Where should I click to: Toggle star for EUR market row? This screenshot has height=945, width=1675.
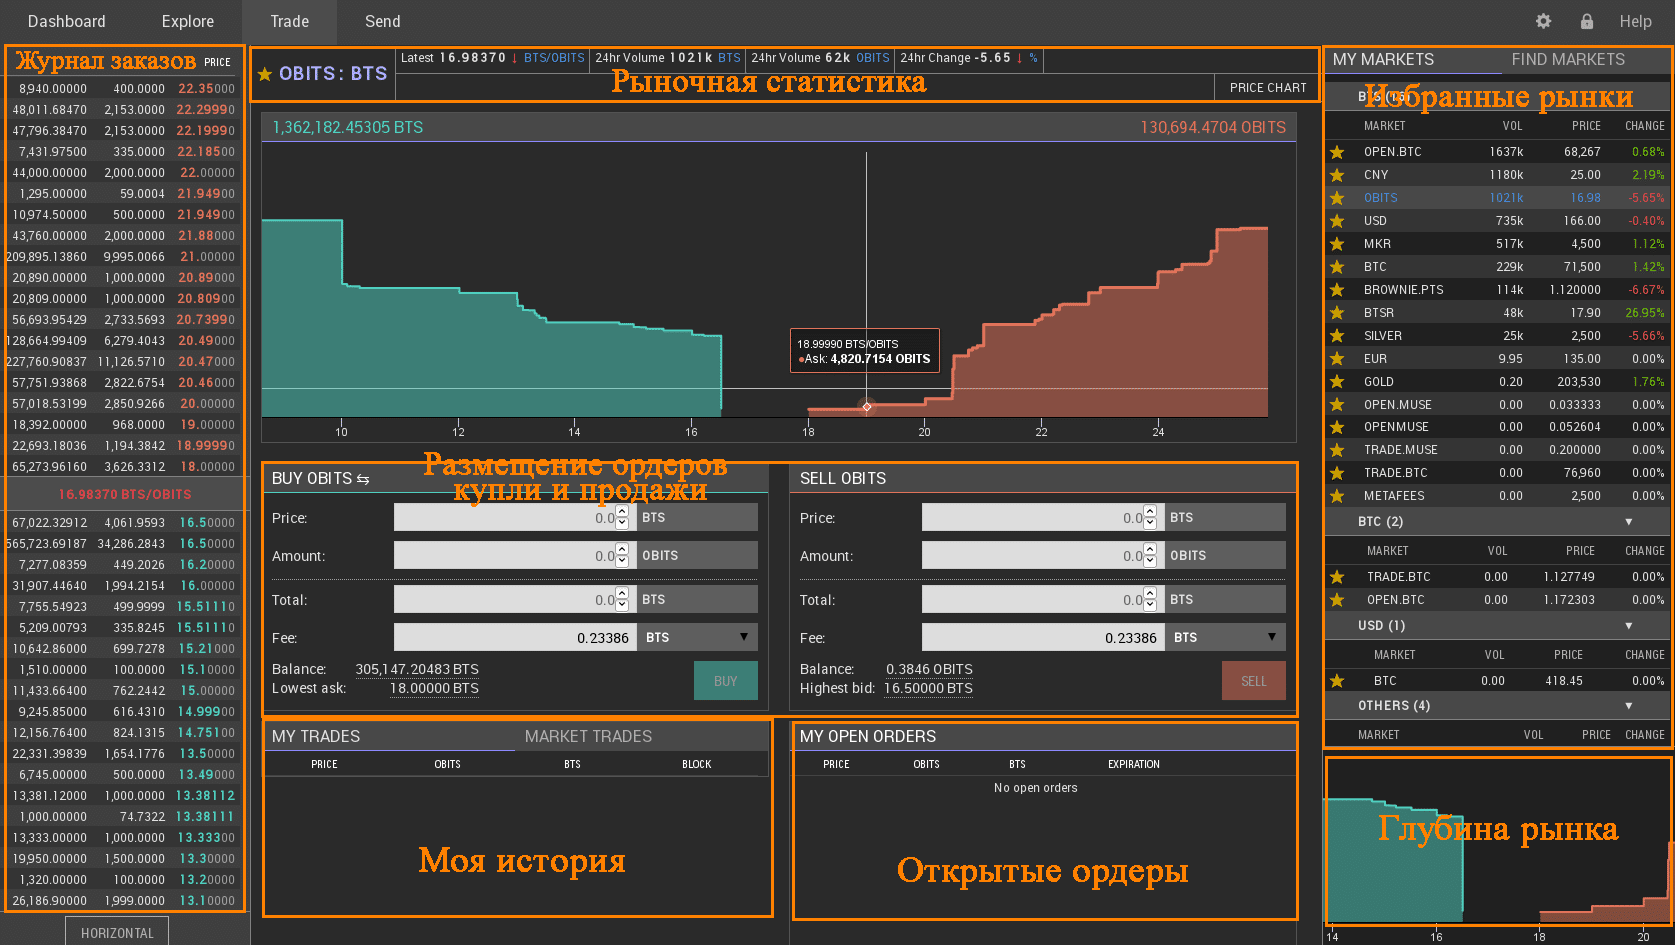click(x=1337, y=359)
